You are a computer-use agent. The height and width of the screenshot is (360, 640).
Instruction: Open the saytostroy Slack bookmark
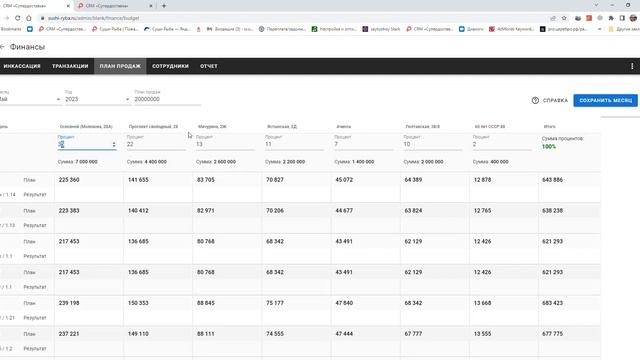381,29
